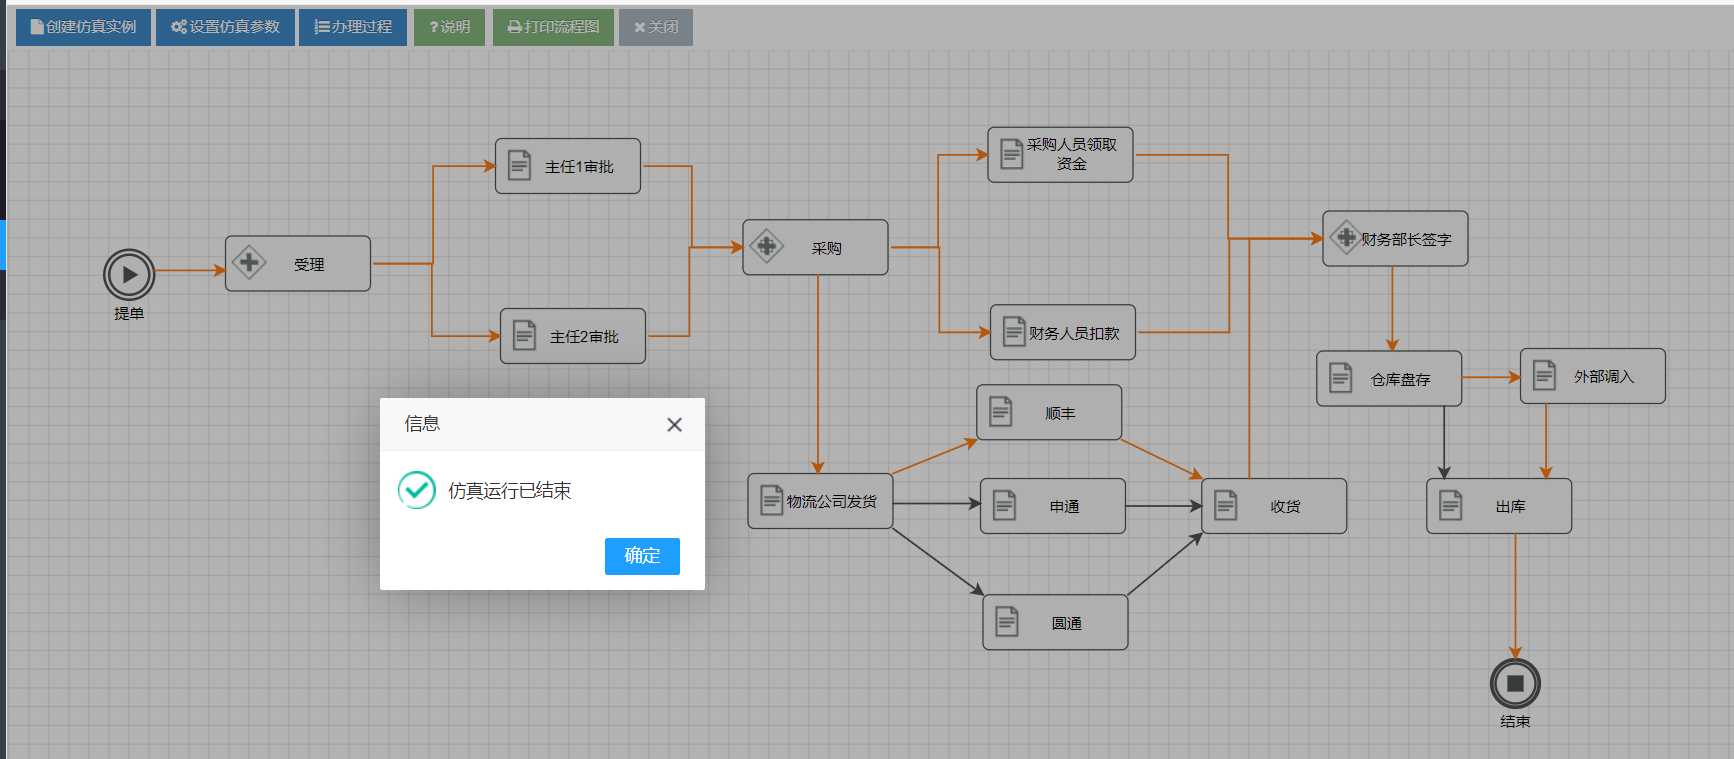Viewport: 1734px width, 759px height.
Task: Click the 提单 start event icon
Action: pos(129,275)
